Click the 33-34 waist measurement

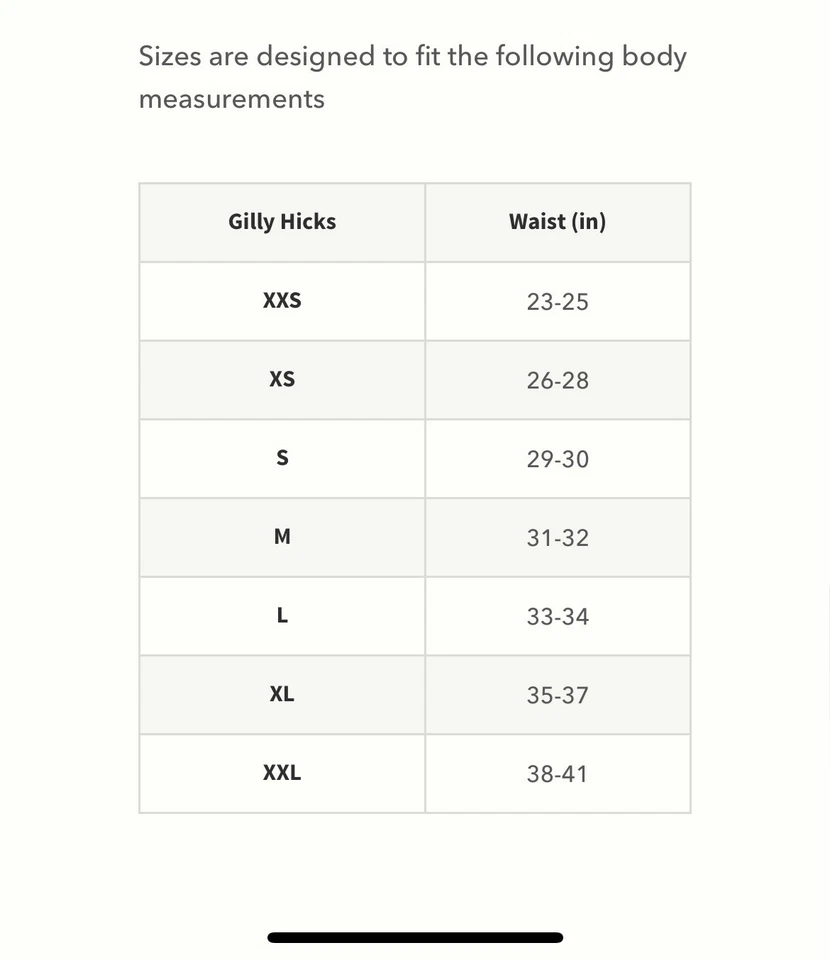pos(557,617)
